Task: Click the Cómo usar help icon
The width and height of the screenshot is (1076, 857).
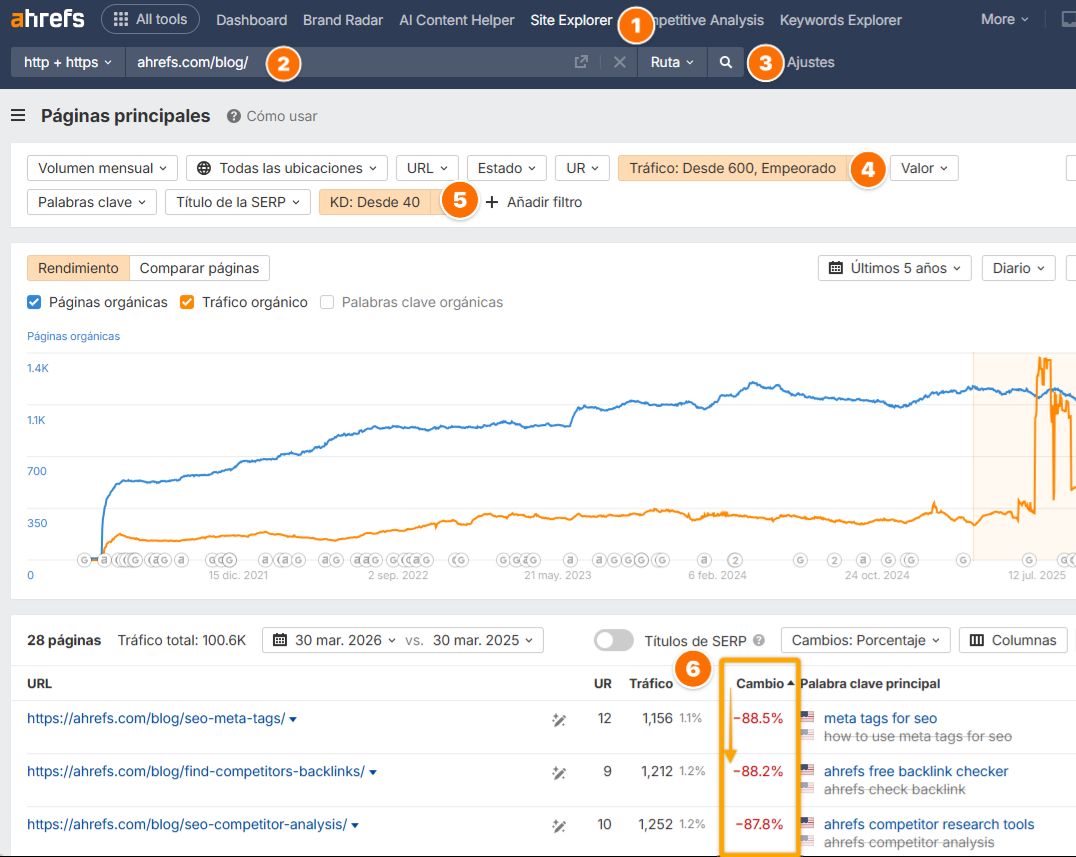Action: point(231,116)
